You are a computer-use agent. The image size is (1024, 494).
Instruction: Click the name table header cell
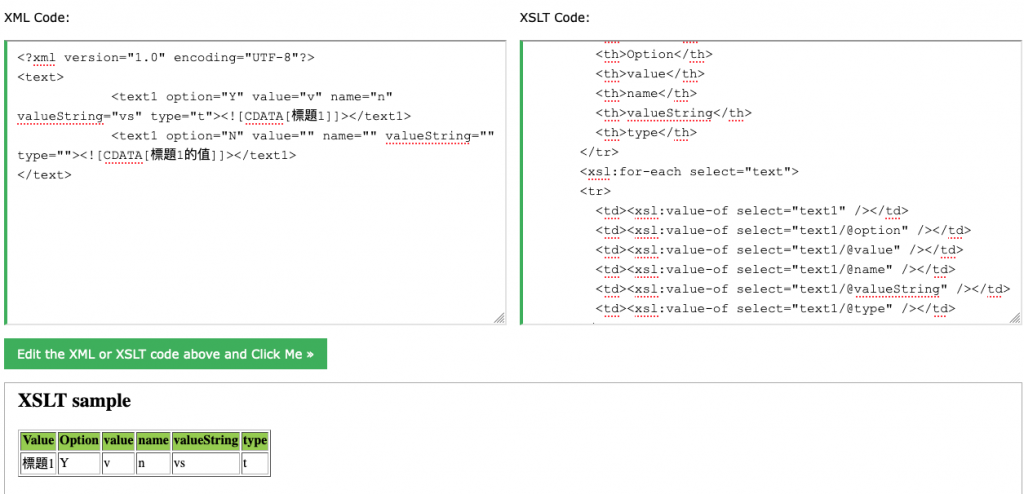coord(153,440)
